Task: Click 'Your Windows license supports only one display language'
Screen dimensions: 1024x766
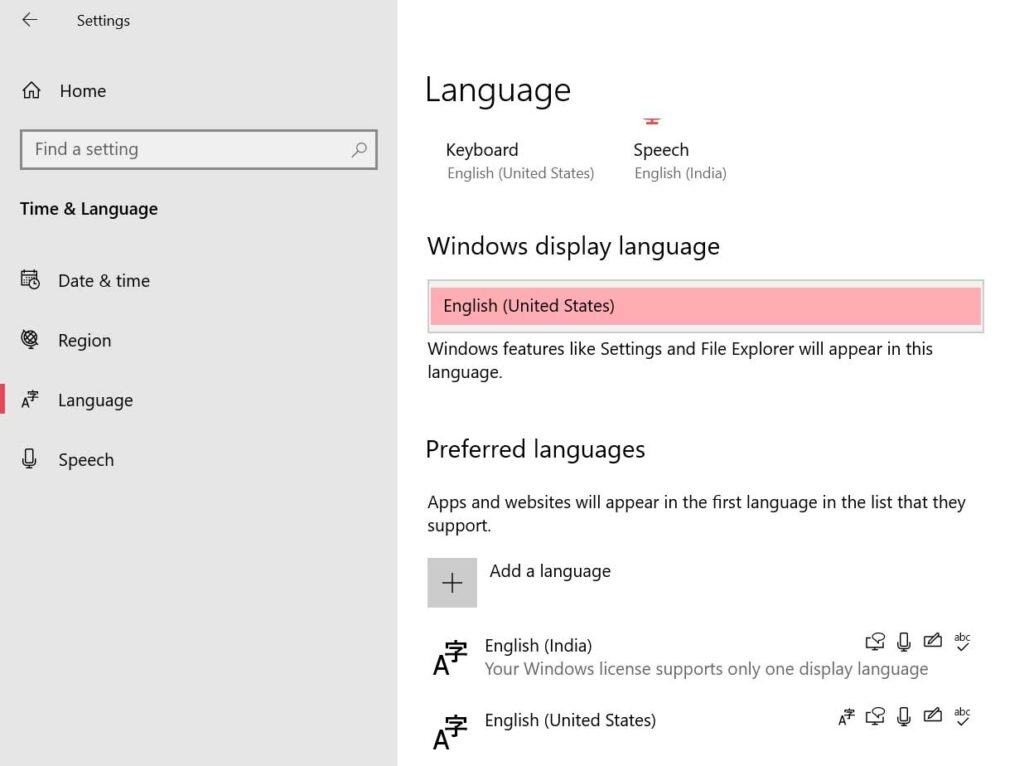Action: 706,669
